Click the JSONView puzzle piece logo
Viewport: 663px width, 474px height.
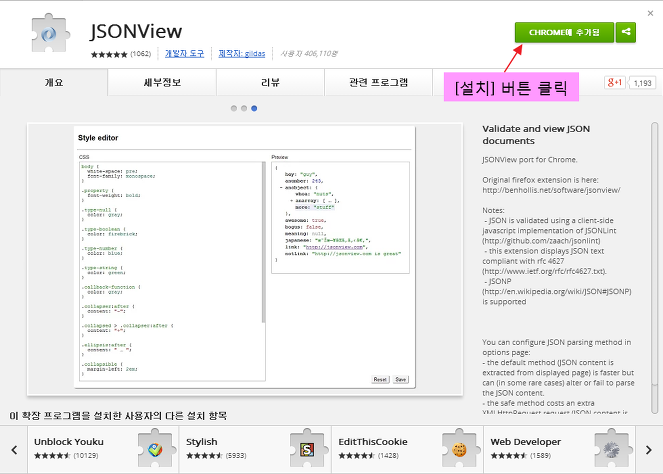coord(50,33)
